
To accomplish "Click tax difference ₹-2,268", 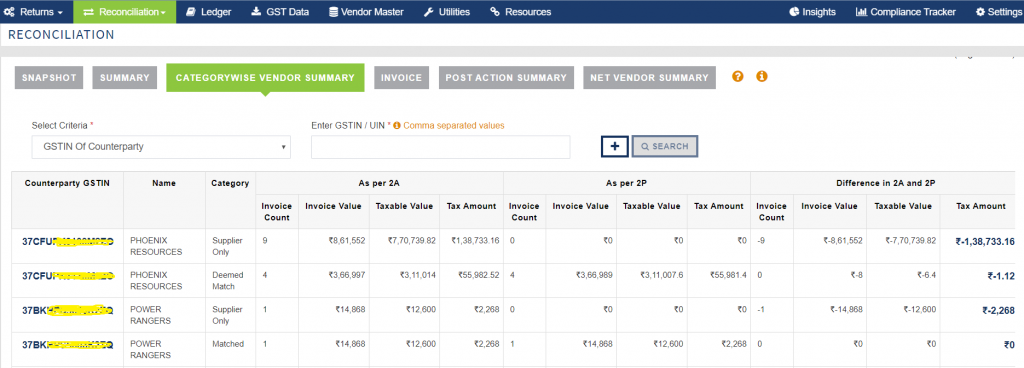I will [999, 311].
